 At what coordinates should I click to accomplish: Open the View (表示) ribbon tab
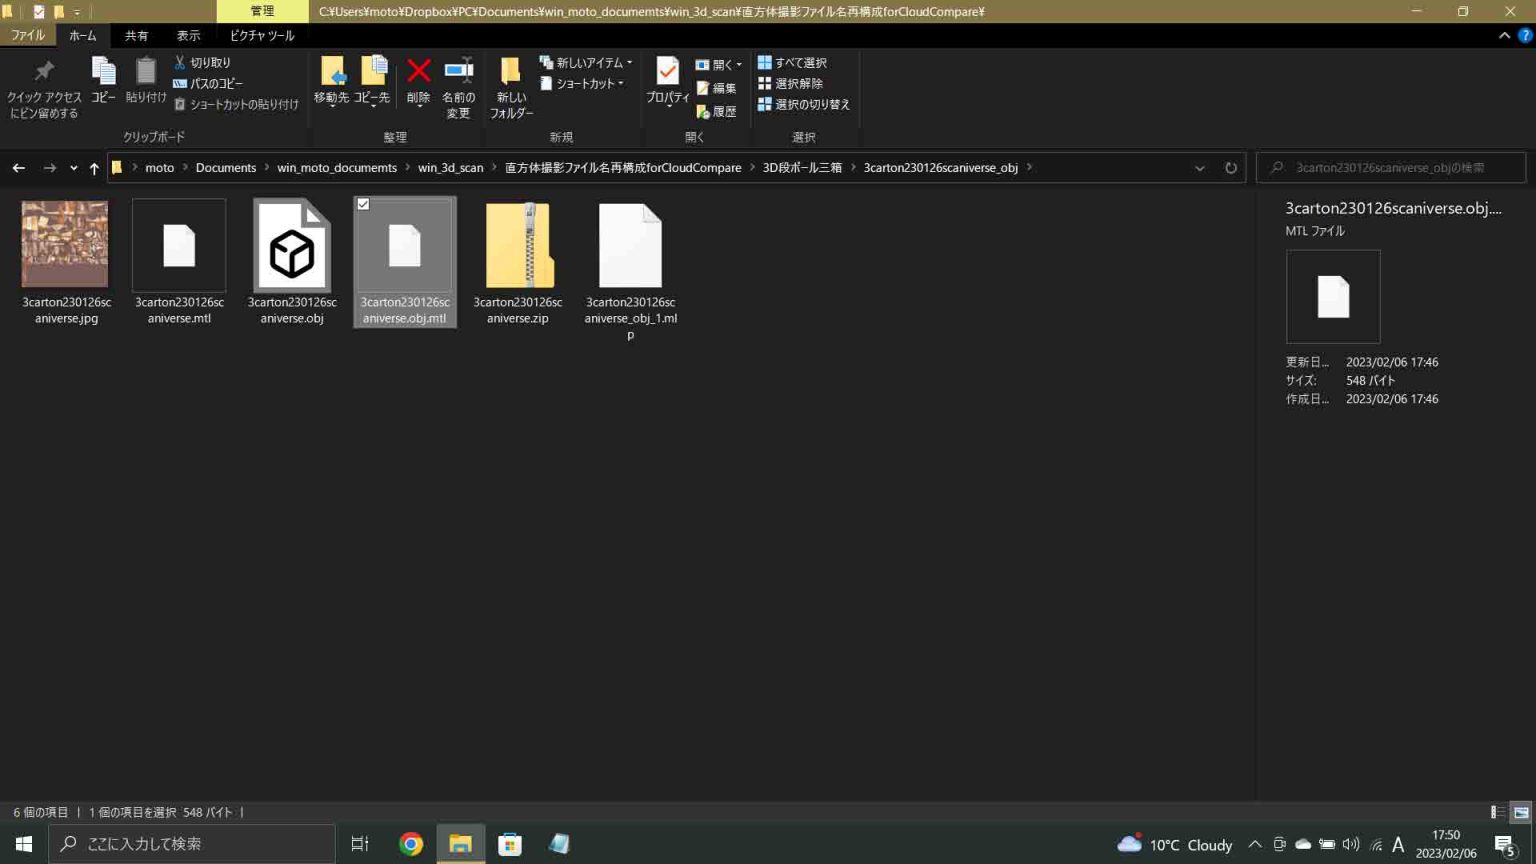click(188, 35)
